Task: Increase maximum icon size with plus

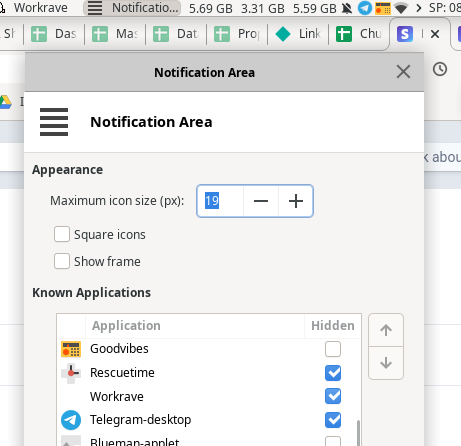Action: click(296, 201)
